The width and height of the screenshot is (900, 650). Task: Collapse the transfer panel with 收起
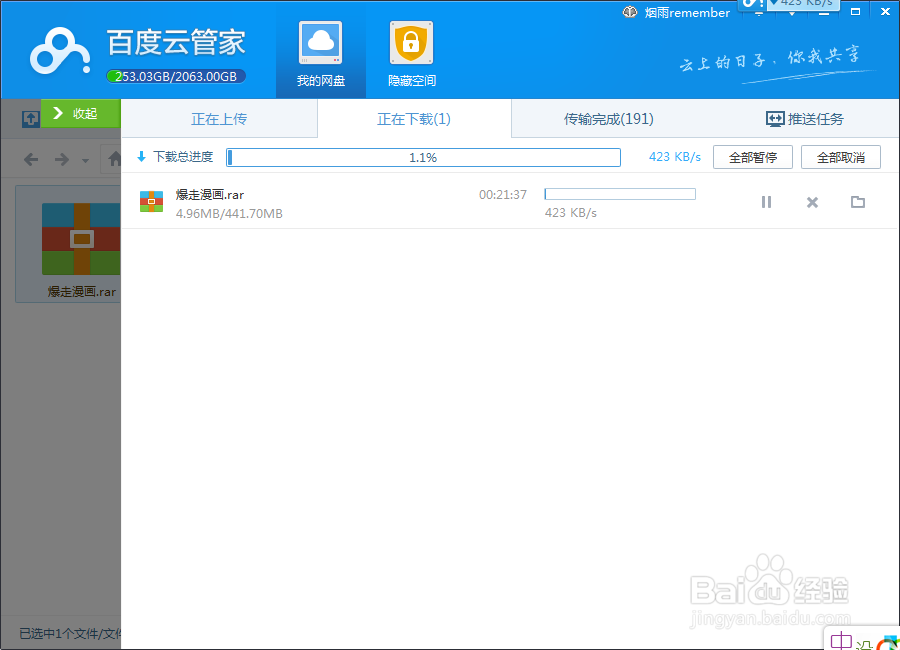81,113
